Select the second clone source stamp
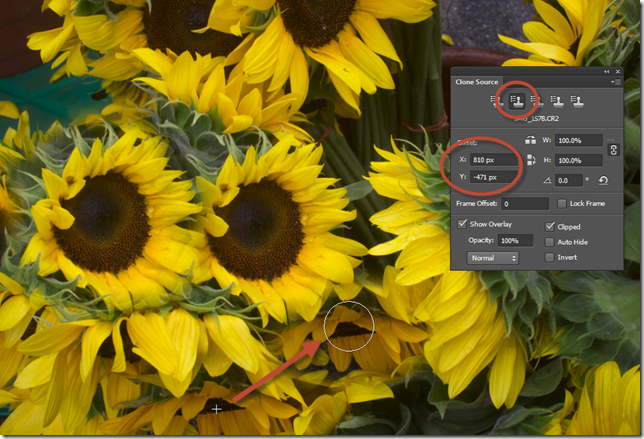The height and width of the screenshot is (439, 644). 517,101
